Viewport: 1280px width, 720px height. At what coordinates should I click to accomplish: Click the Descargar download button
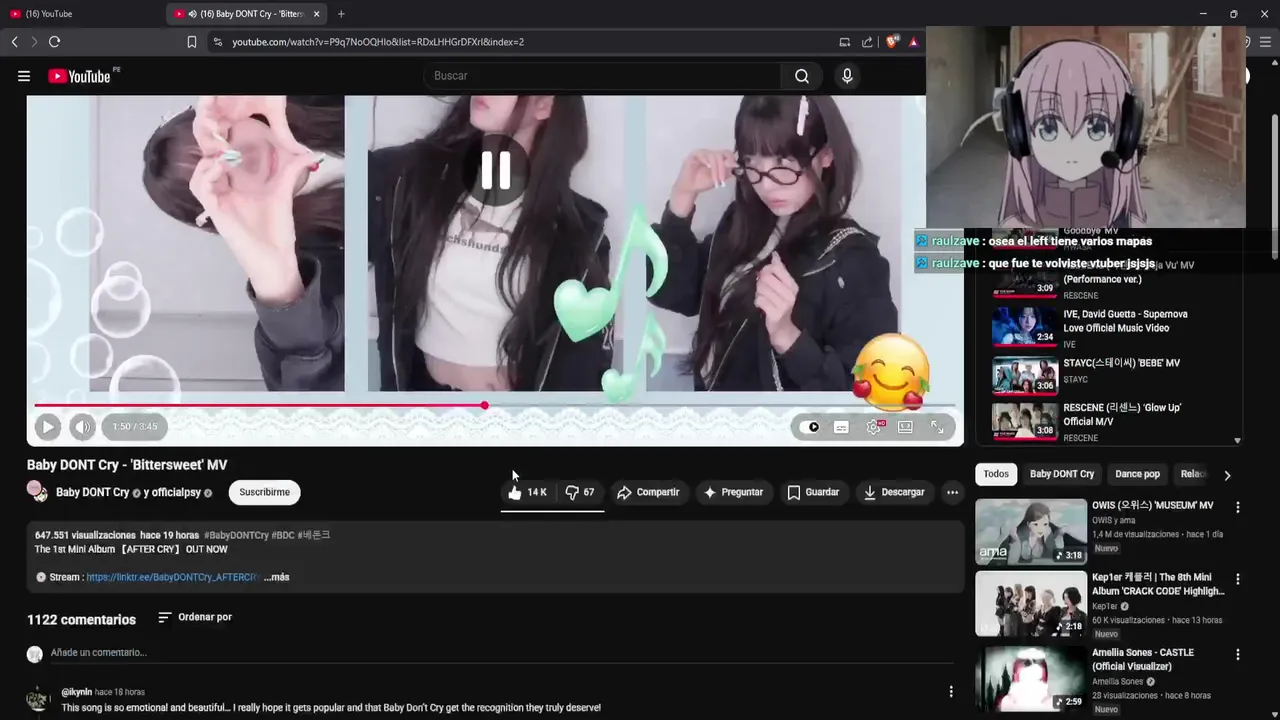(x=894, y=492)
